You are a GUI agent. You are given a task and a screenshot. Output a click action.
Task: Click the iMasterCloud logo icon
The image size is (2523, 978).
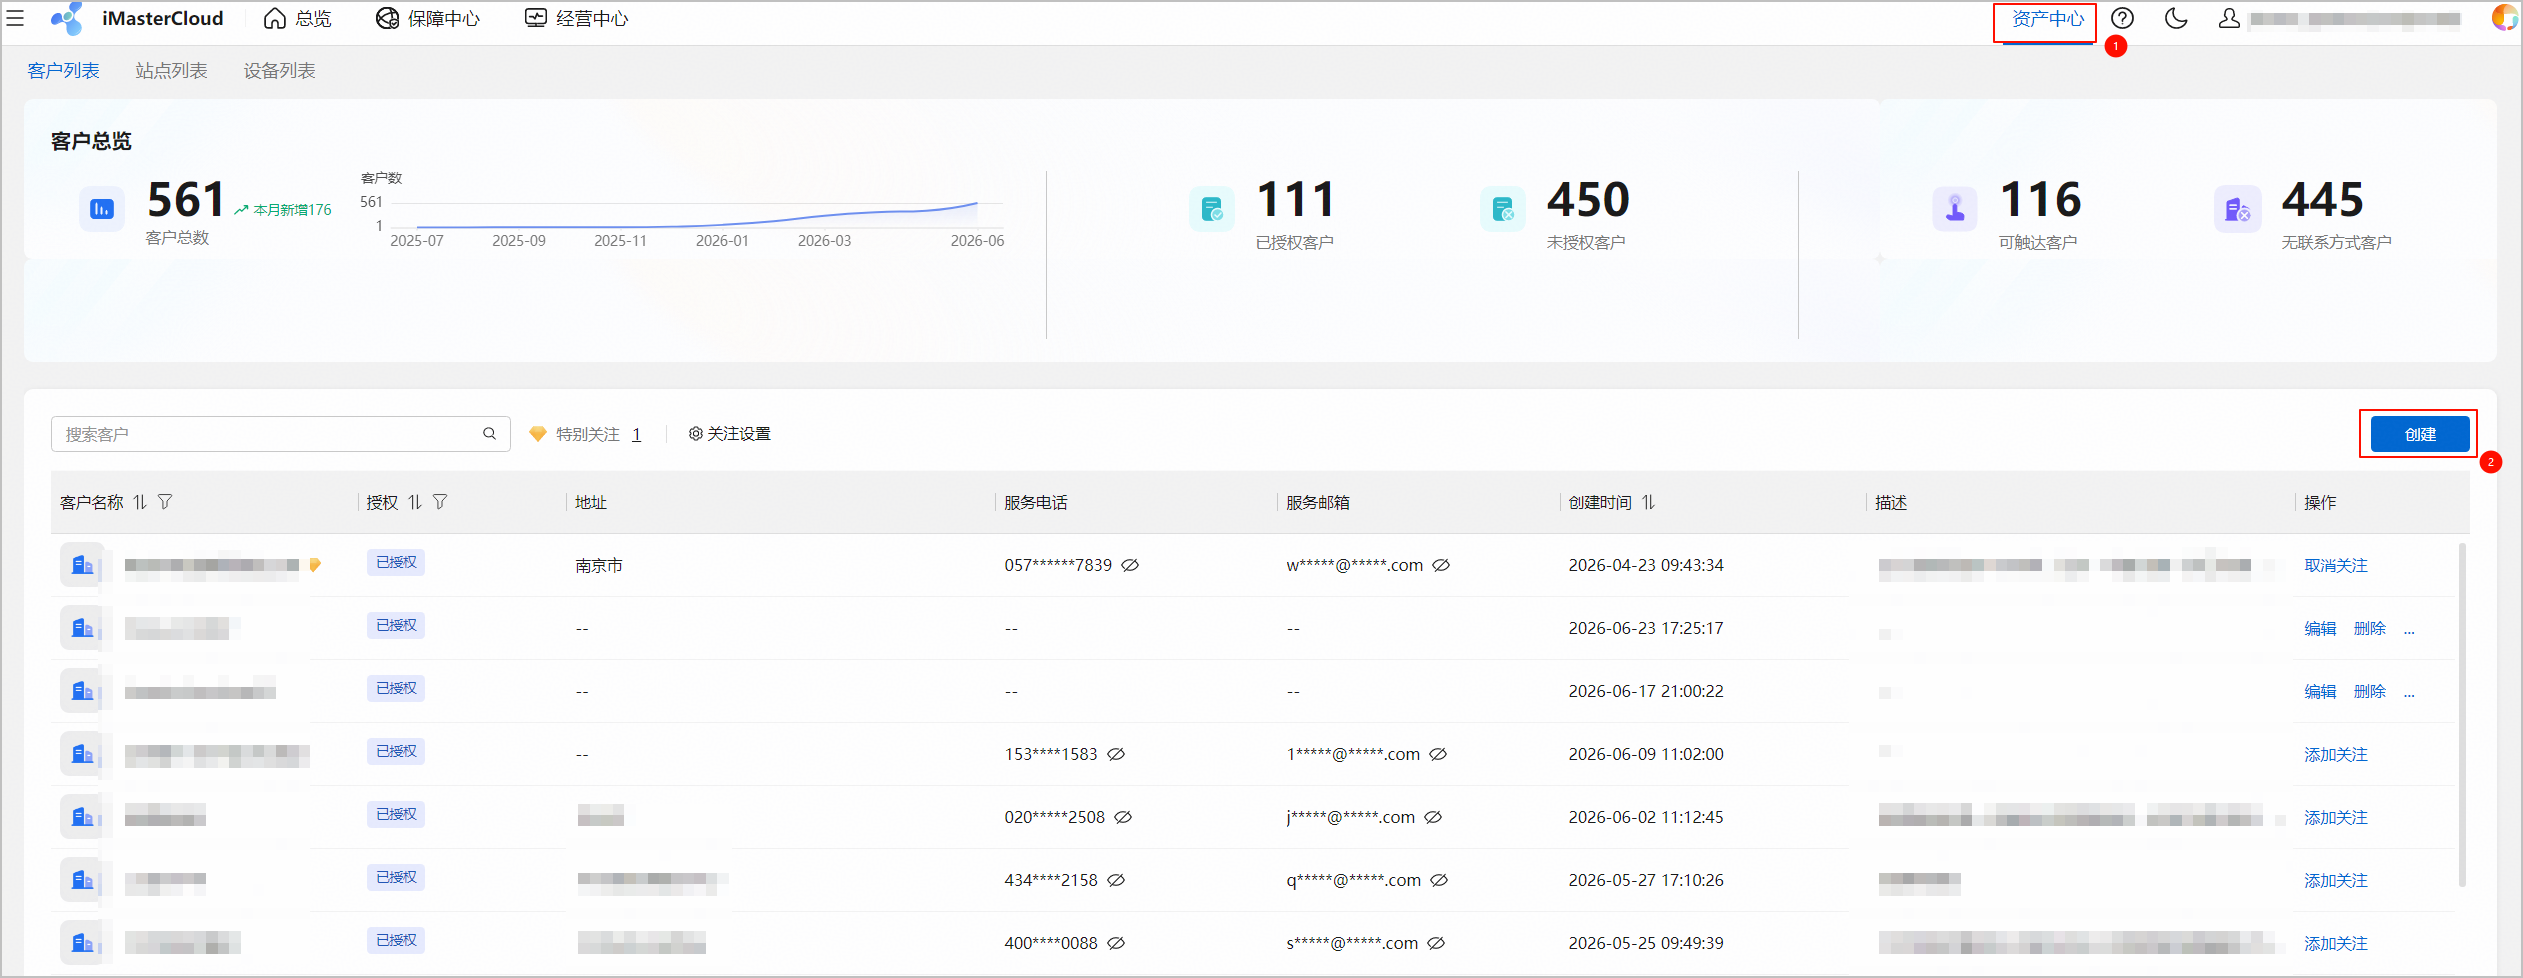68,18
